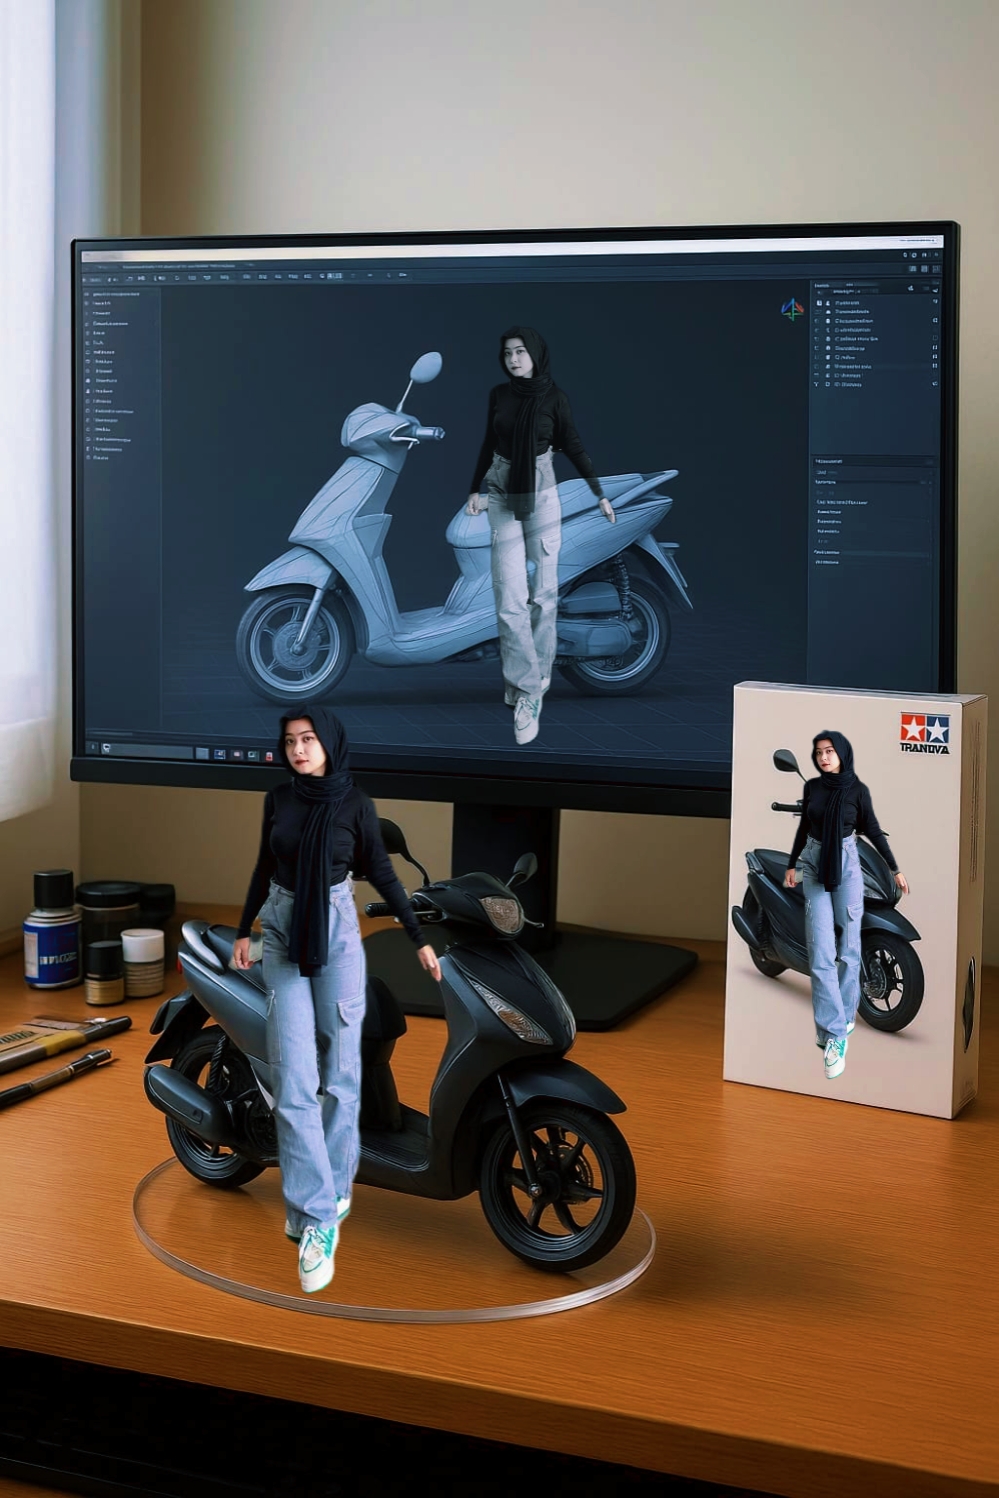Click the filter icon in the outliner panel header

point(911,288)
